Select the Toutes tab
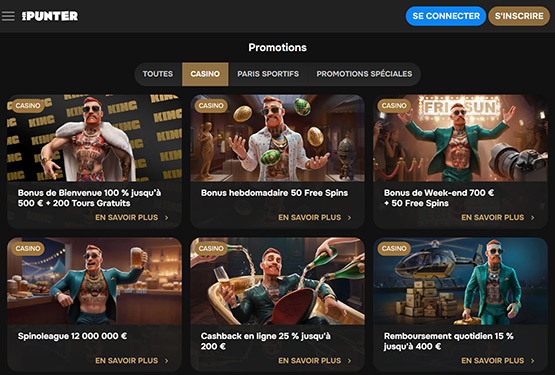Image resolution: width=555 pixels, height=375 pixels. (158, 74)
